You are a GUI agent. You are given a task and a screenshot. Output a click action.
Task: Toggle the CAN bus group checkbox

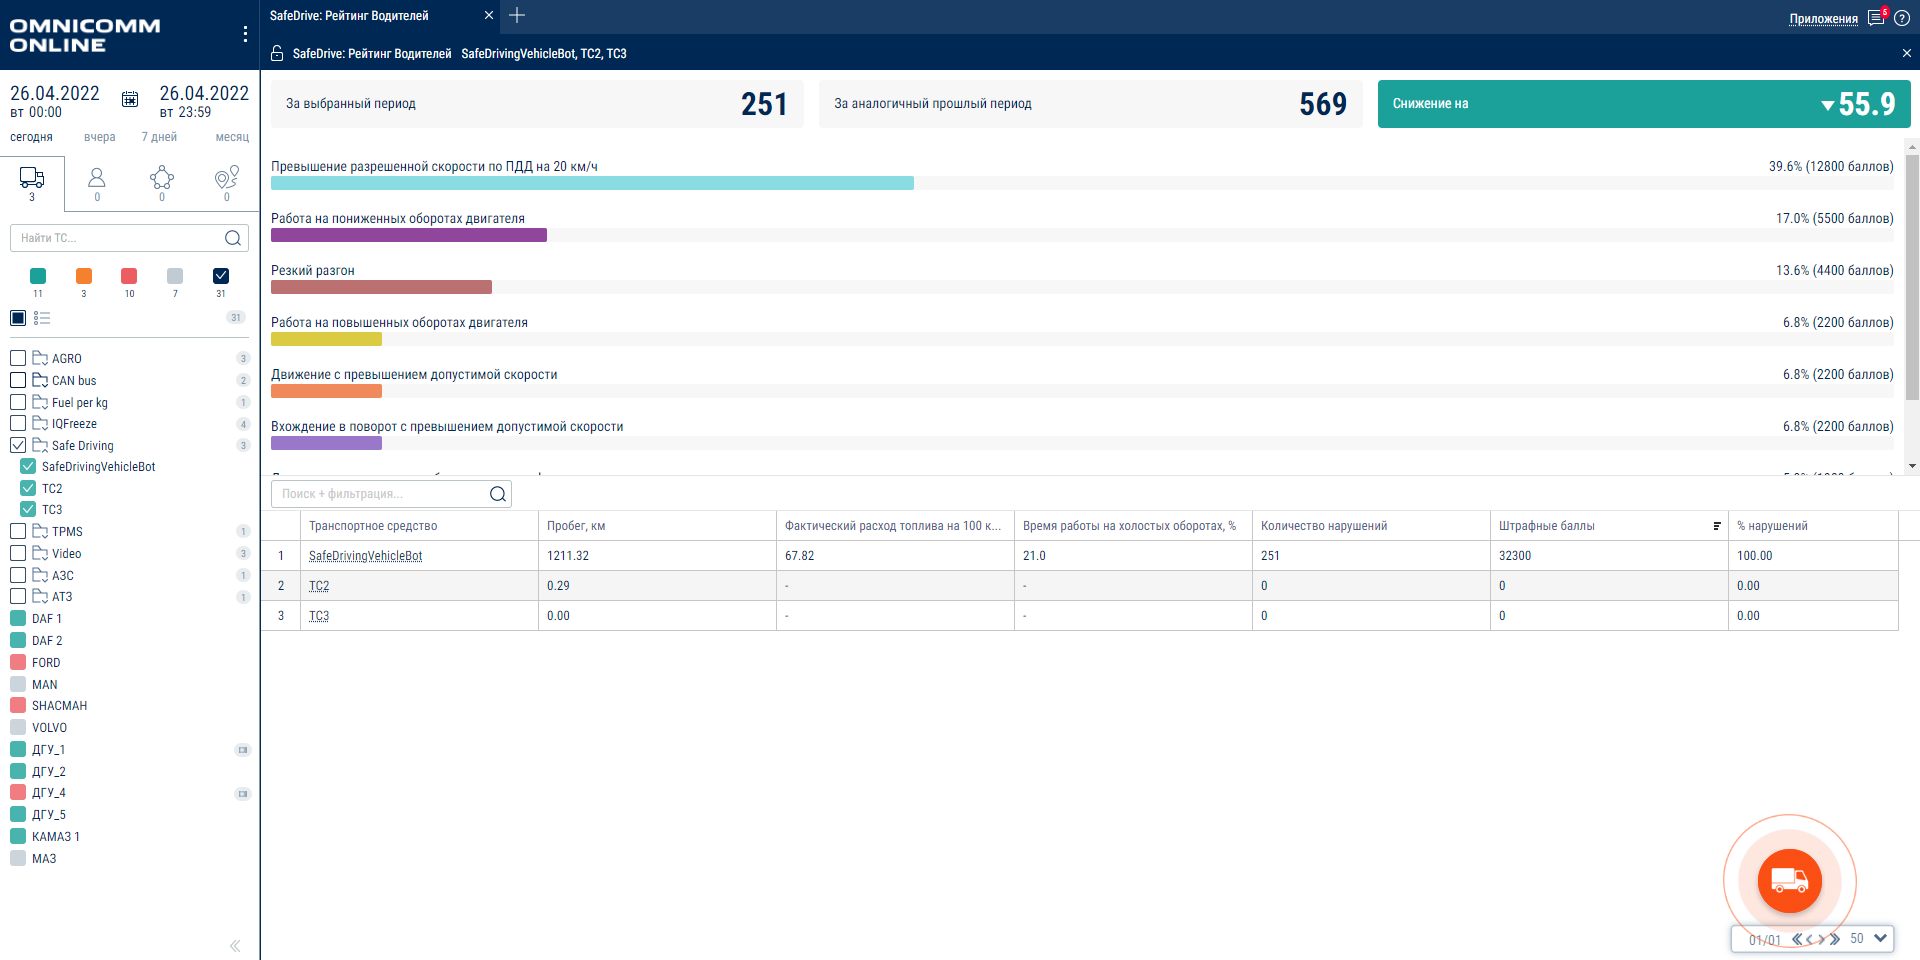point(18,380)
